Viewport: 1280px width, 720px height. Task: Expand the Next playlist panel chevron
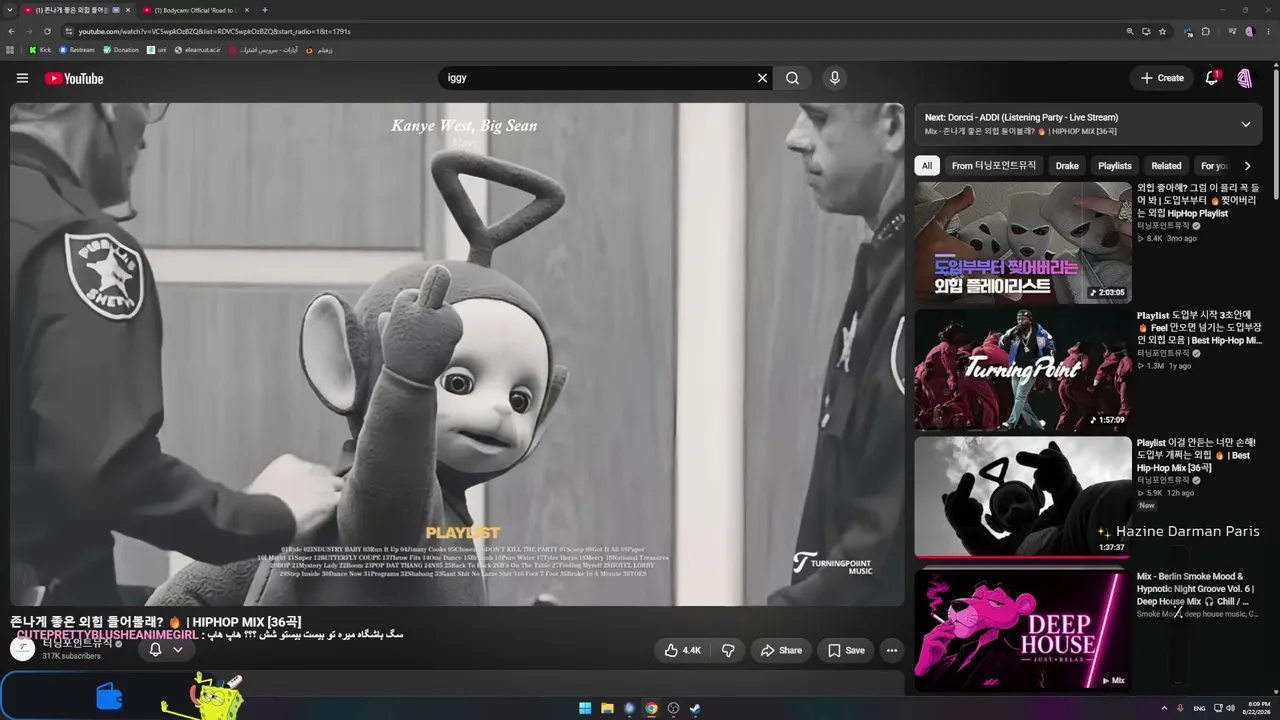click(x=1246, y=124)
